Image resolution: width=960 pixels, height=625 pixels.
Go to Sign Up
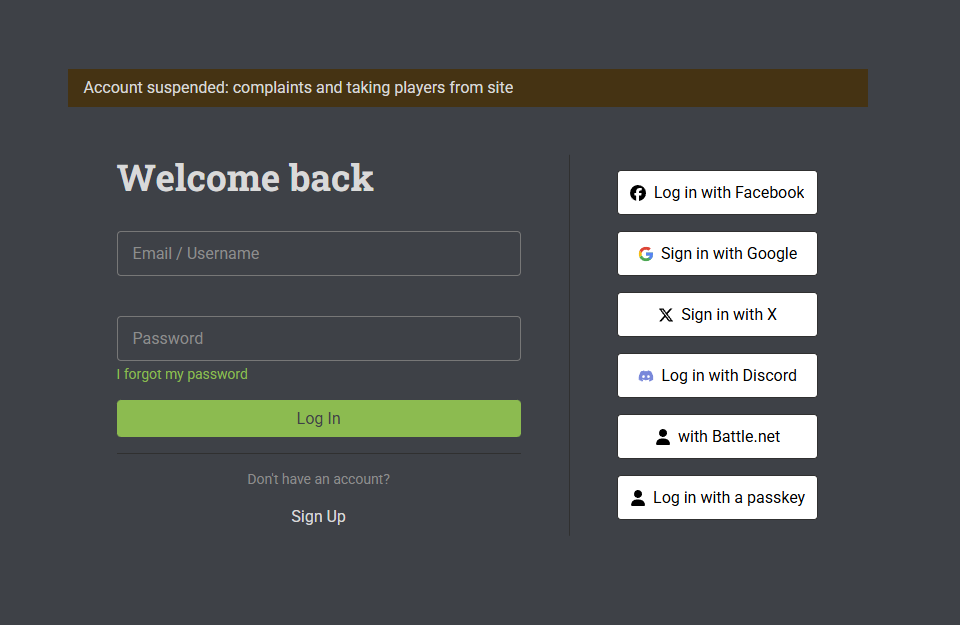(318, 517)
